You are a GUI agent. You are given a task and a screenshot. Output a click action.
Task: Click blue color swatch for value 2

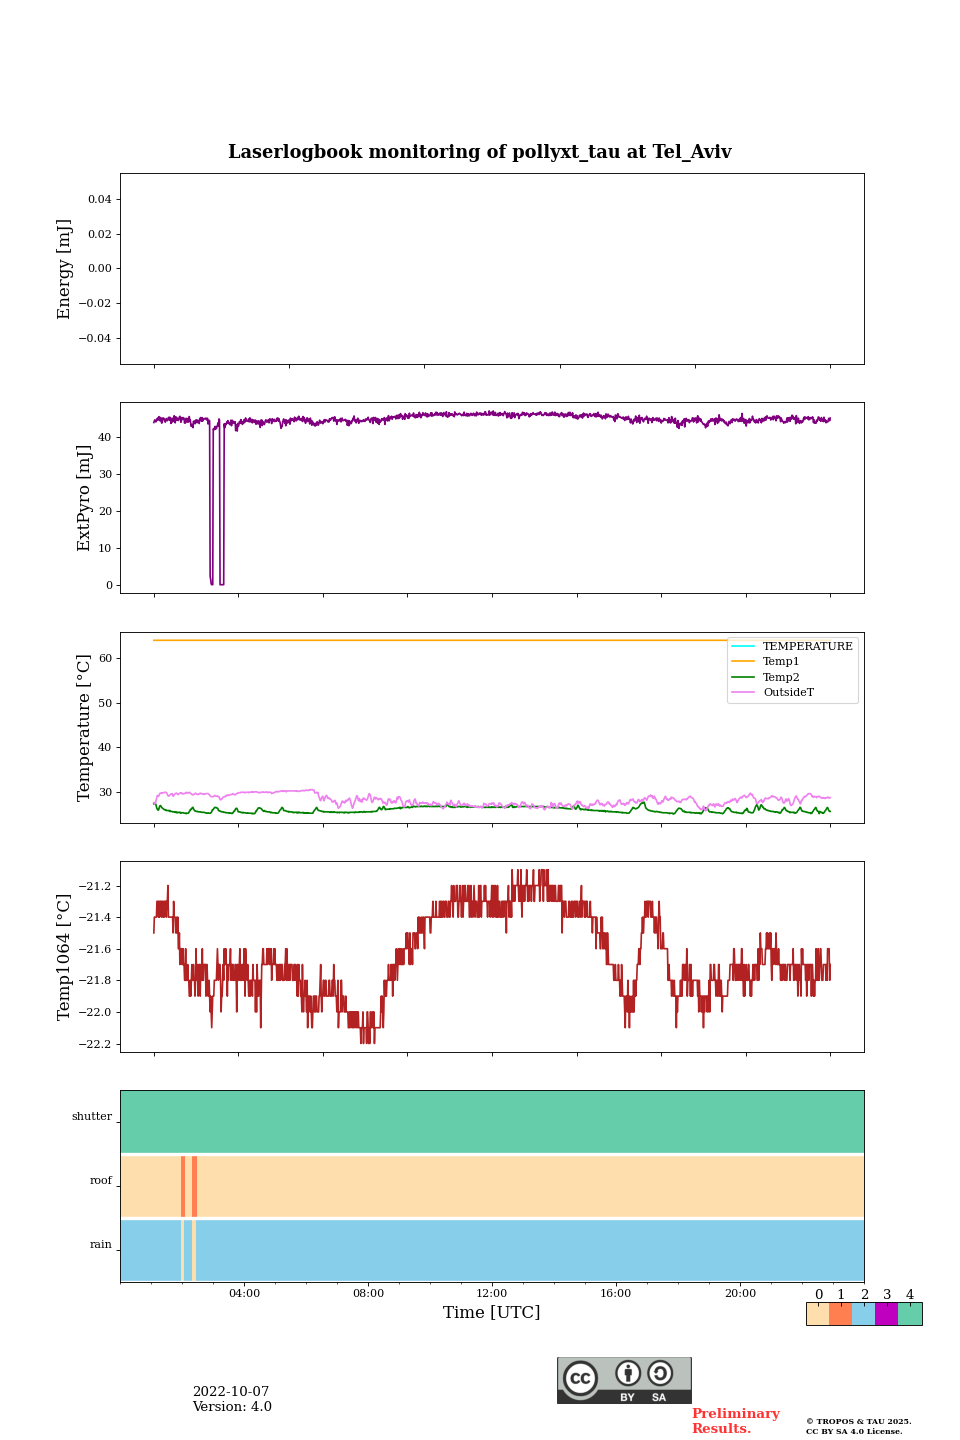[864, 1314]
